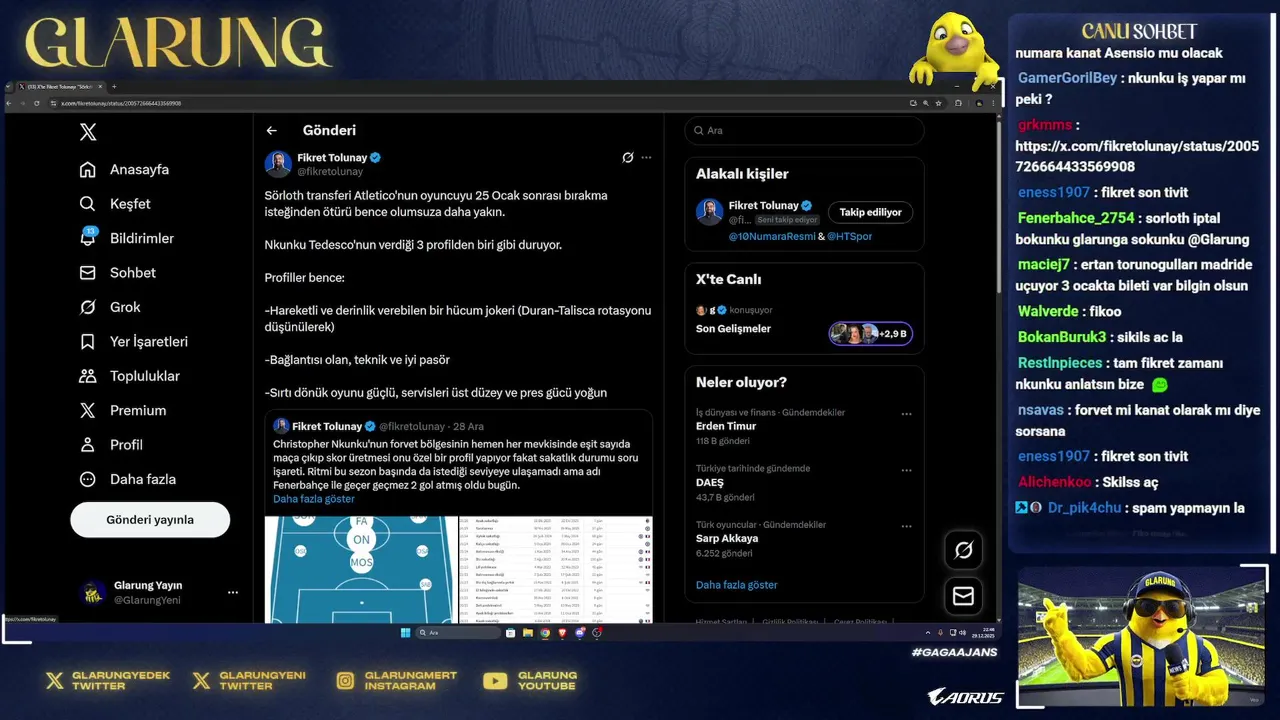Go back with the Gönderi arrow
1280x720 pixels.
point(271,131)
